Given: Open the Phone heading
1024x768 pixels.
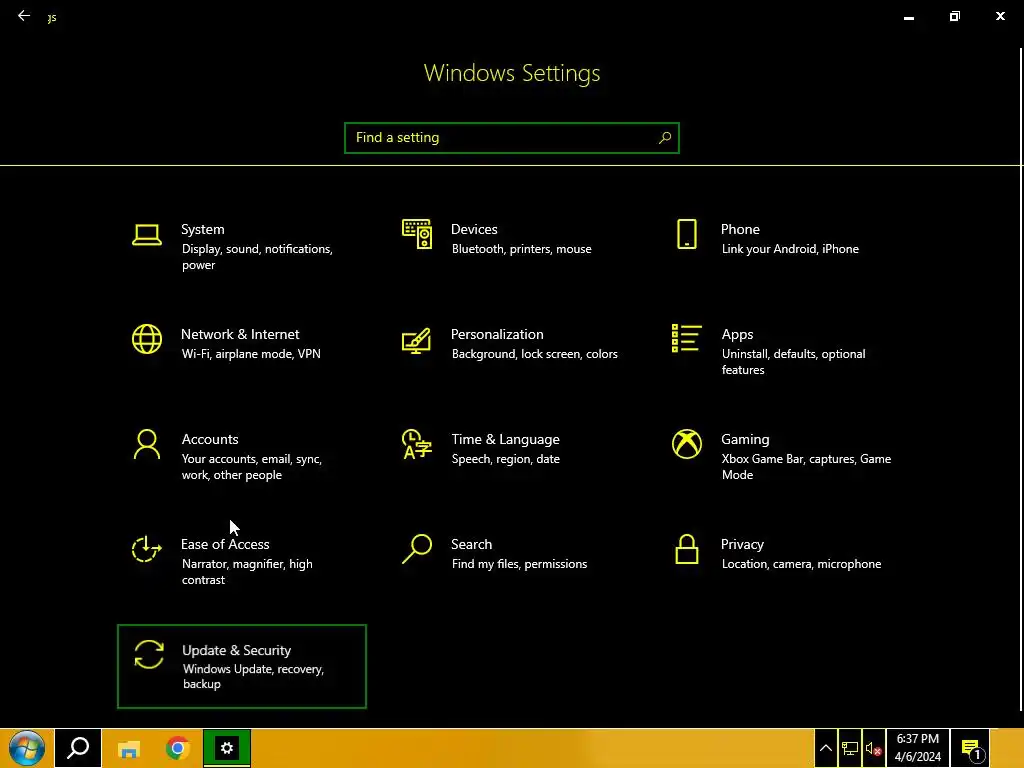Looking at the screenshot, I should [740, 229].
